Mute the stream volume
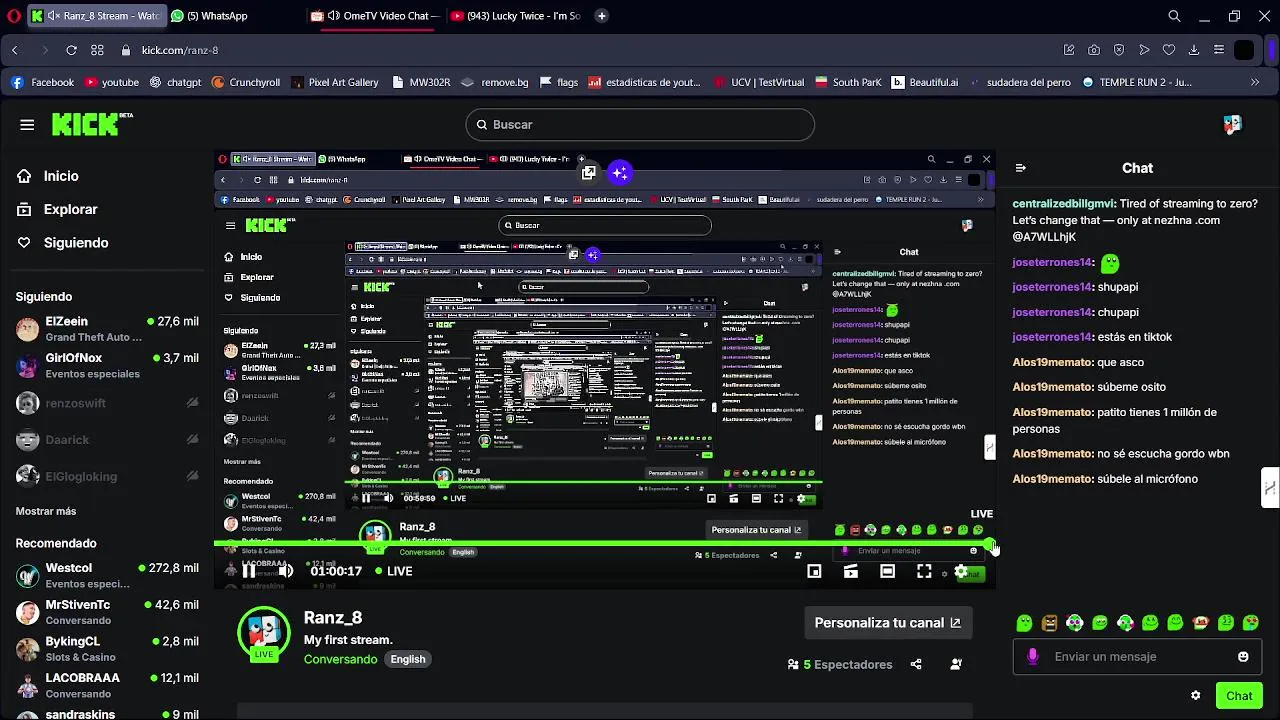Screen dimensions: 1280x720 (286, 571)
